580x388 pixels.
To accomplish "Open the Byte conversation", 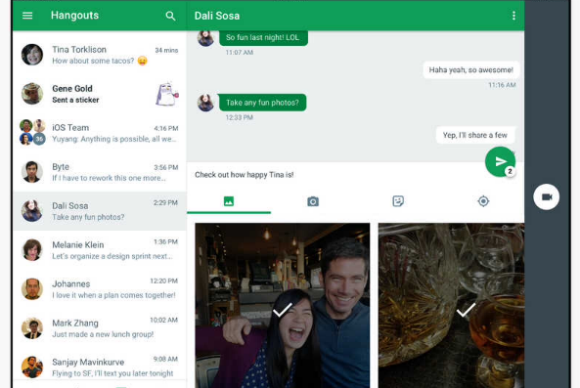I will pyautogui.click(x=100, y=172).
